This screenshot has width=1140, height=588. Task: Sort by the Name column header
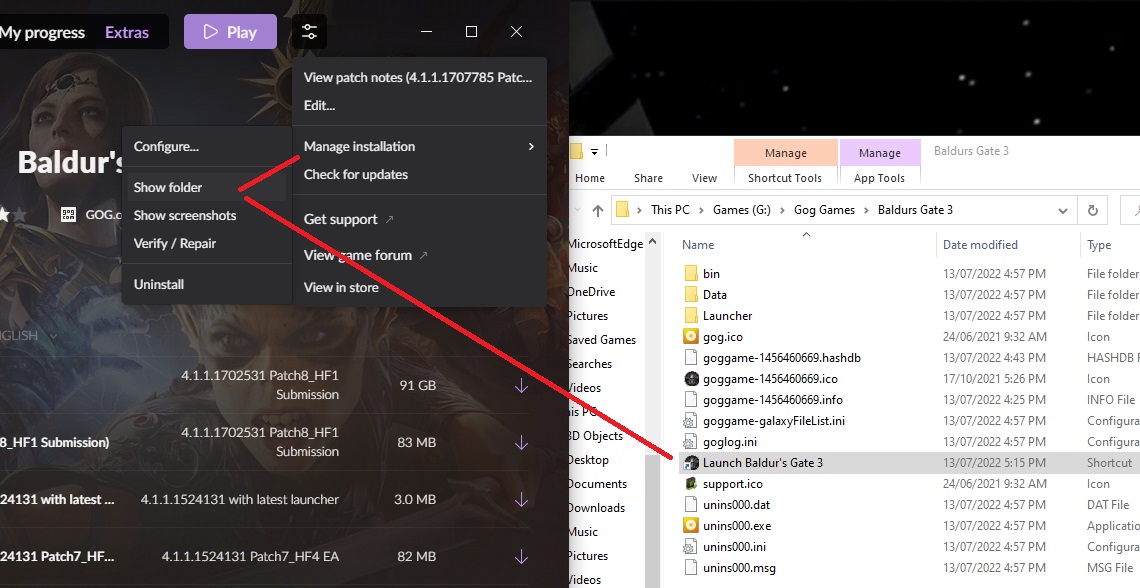tap(698, 245)
